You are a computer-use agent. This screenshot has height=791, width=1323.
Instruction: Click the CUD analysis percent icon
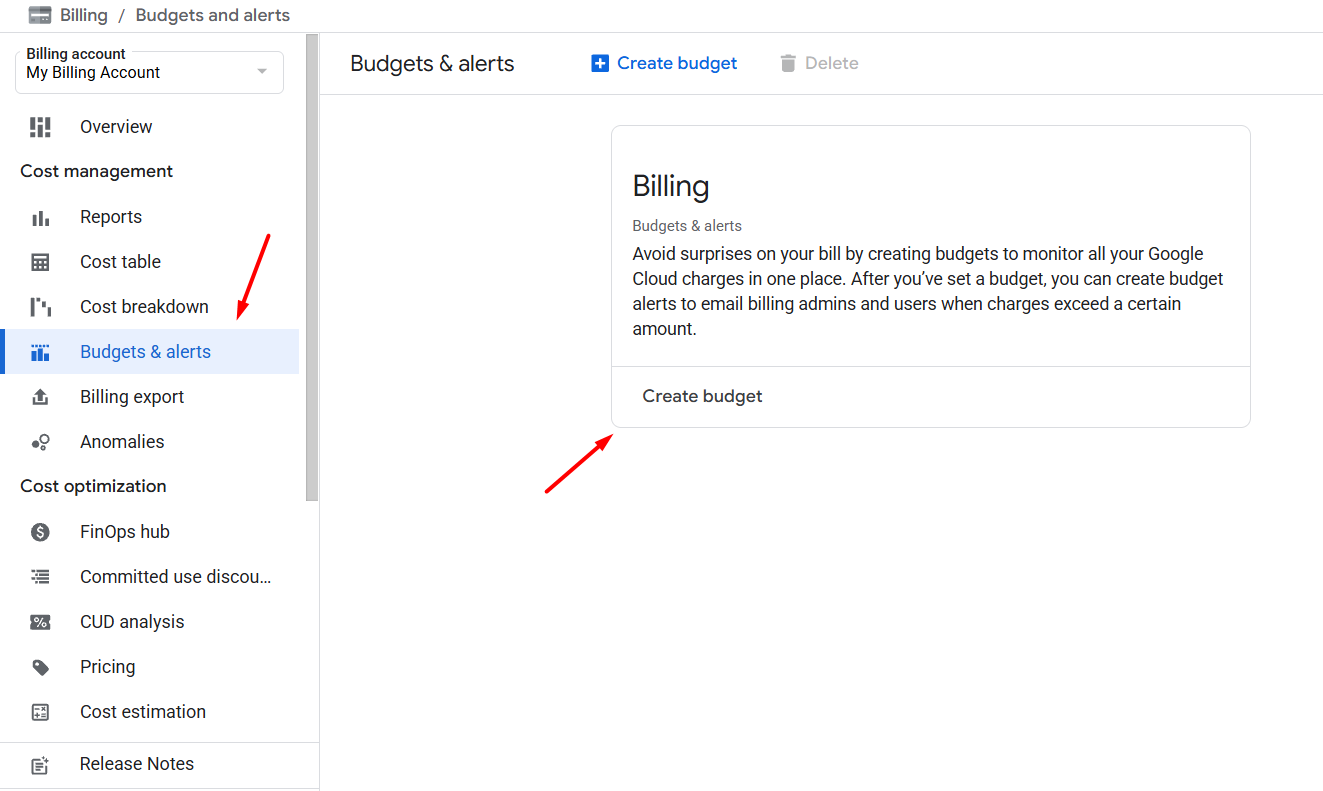[x=39, y=621]
